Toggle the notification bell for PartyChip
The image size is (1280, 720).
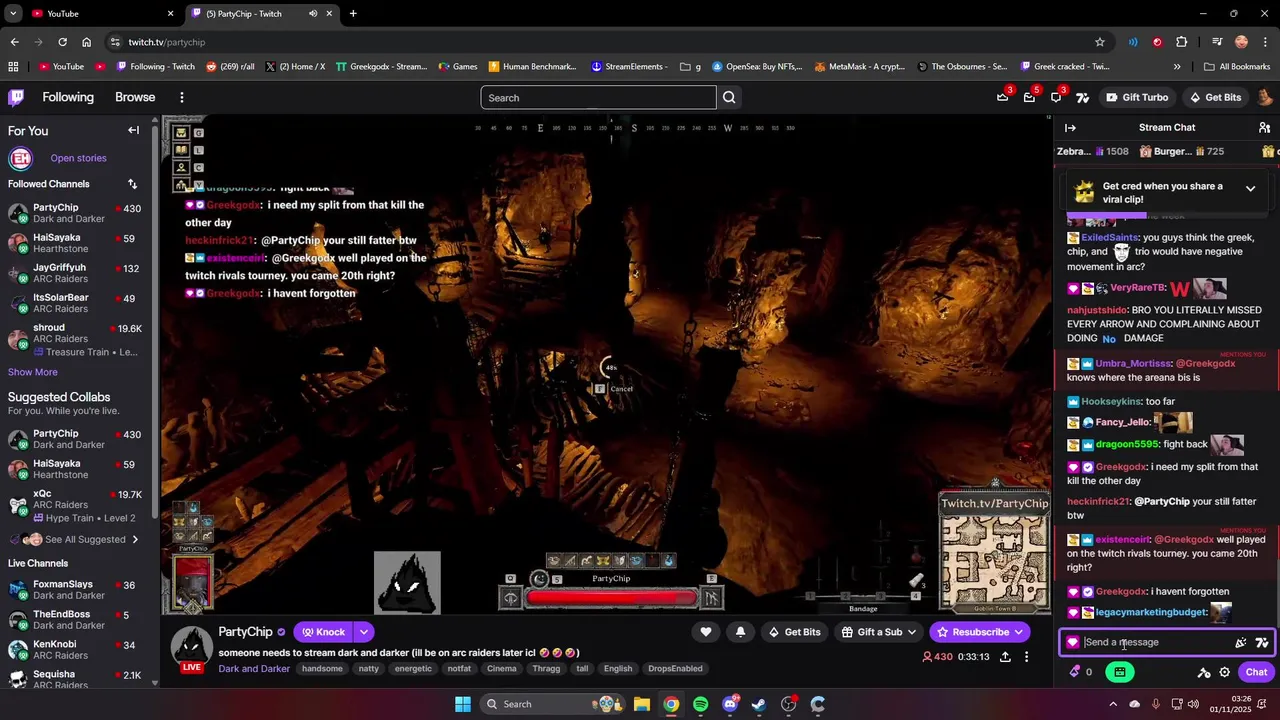click(740, 632)
